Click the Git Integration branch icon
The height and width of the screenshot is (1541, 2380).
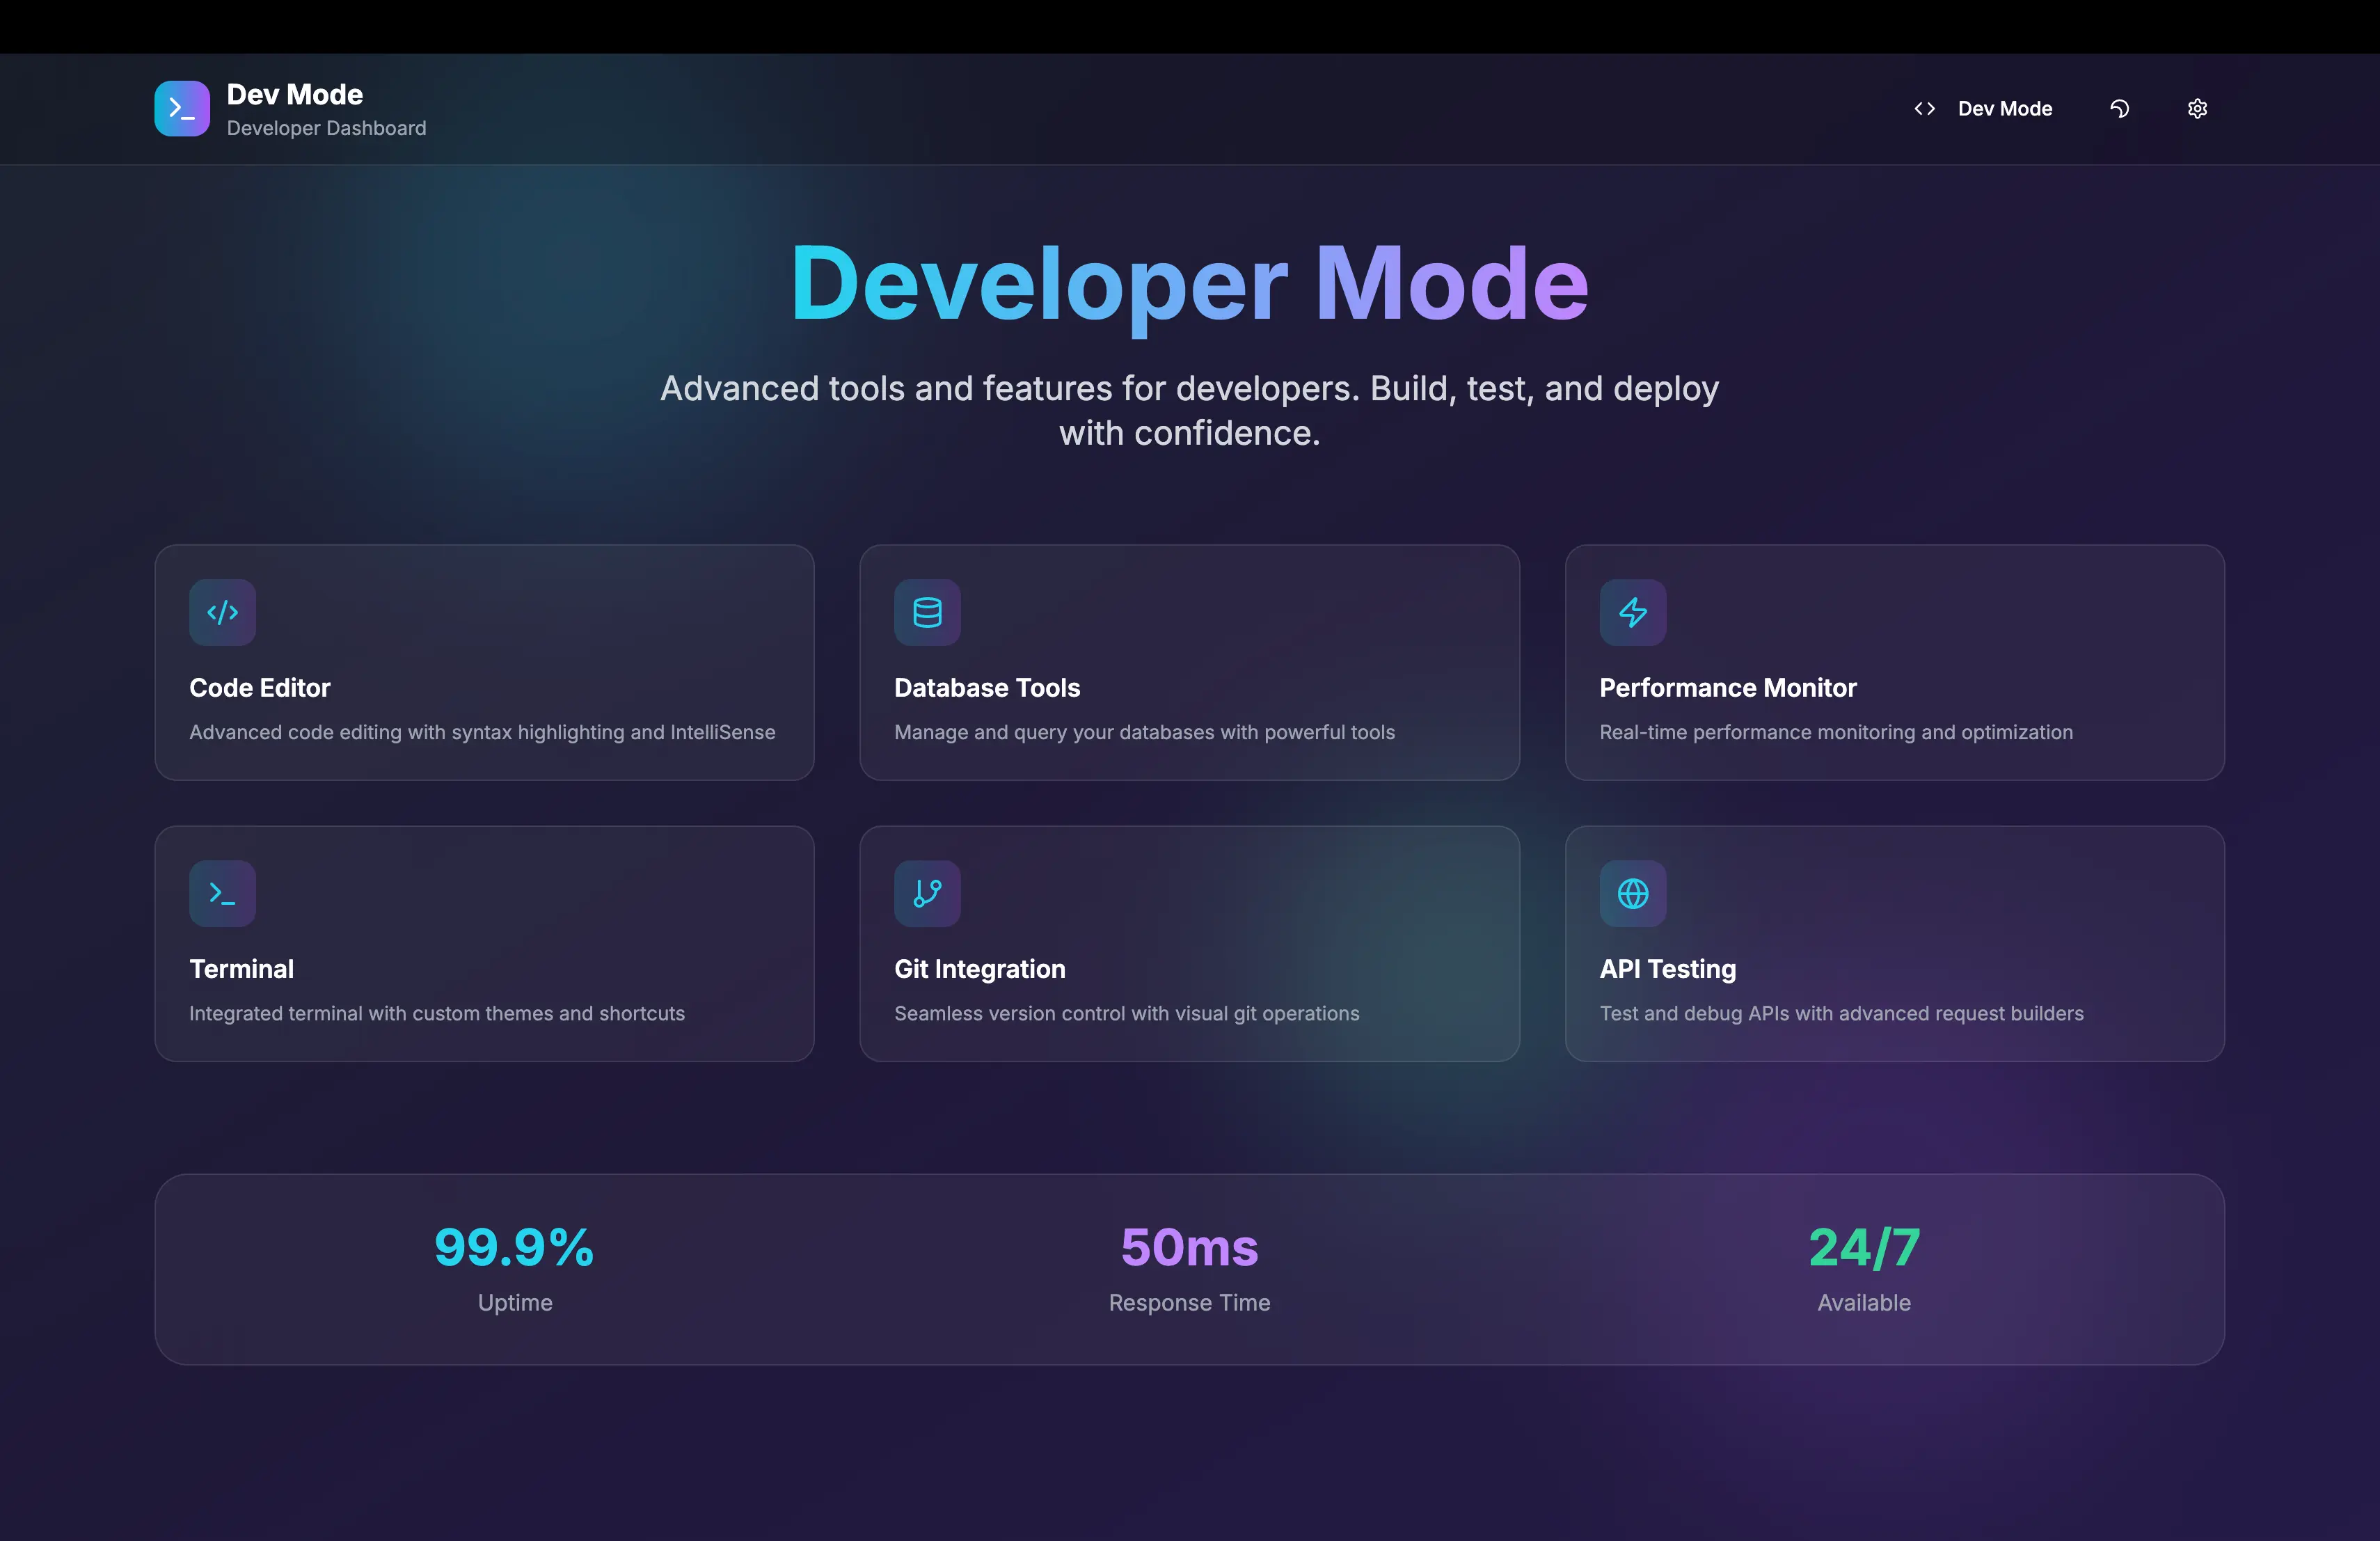pyautogui.click(x=927, y=893)
